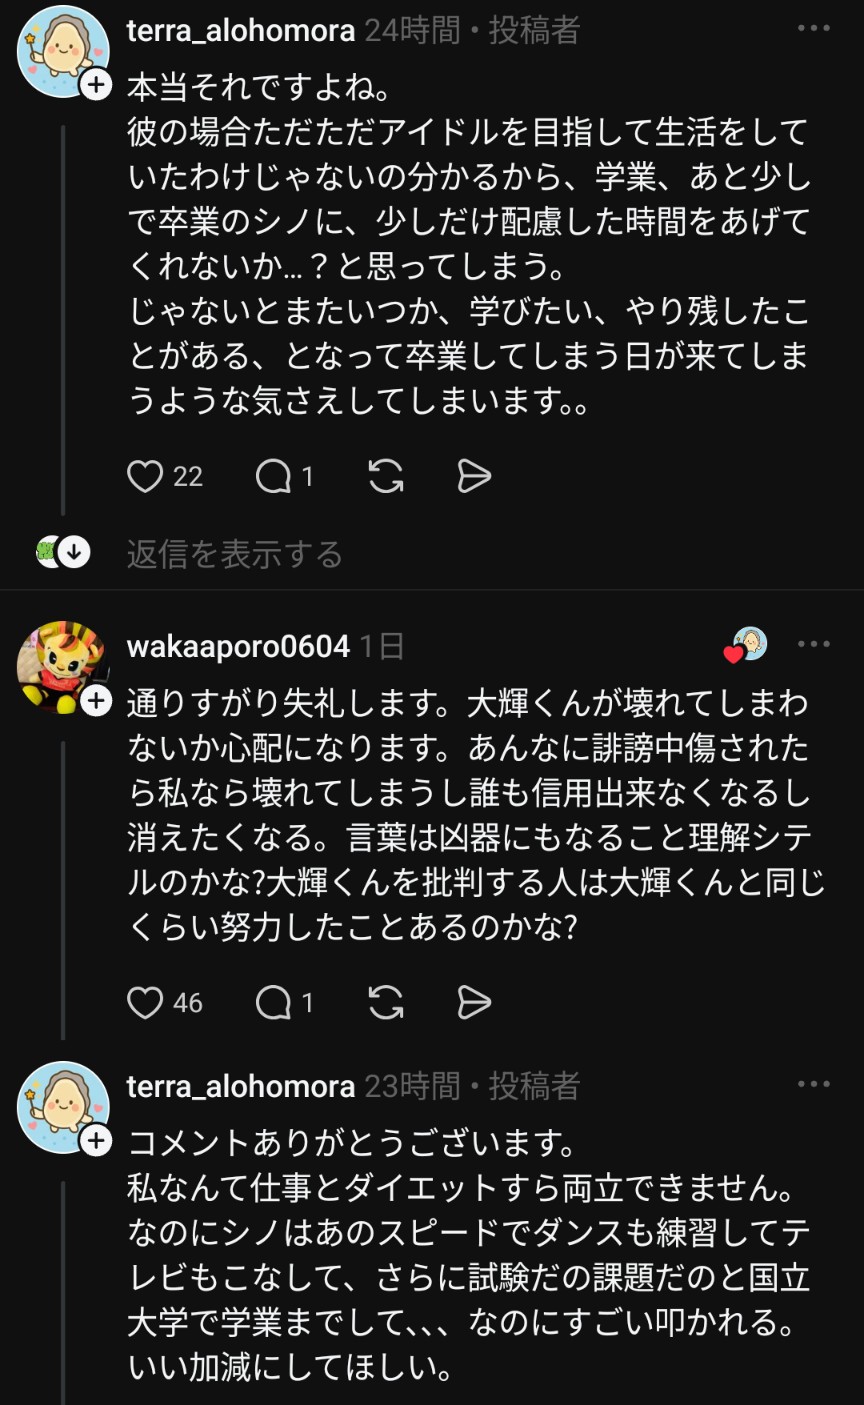Viewport: 864px width, 1405px height.
Task: Repost the first terra_alohomora comment
Action: pos(386,477)
